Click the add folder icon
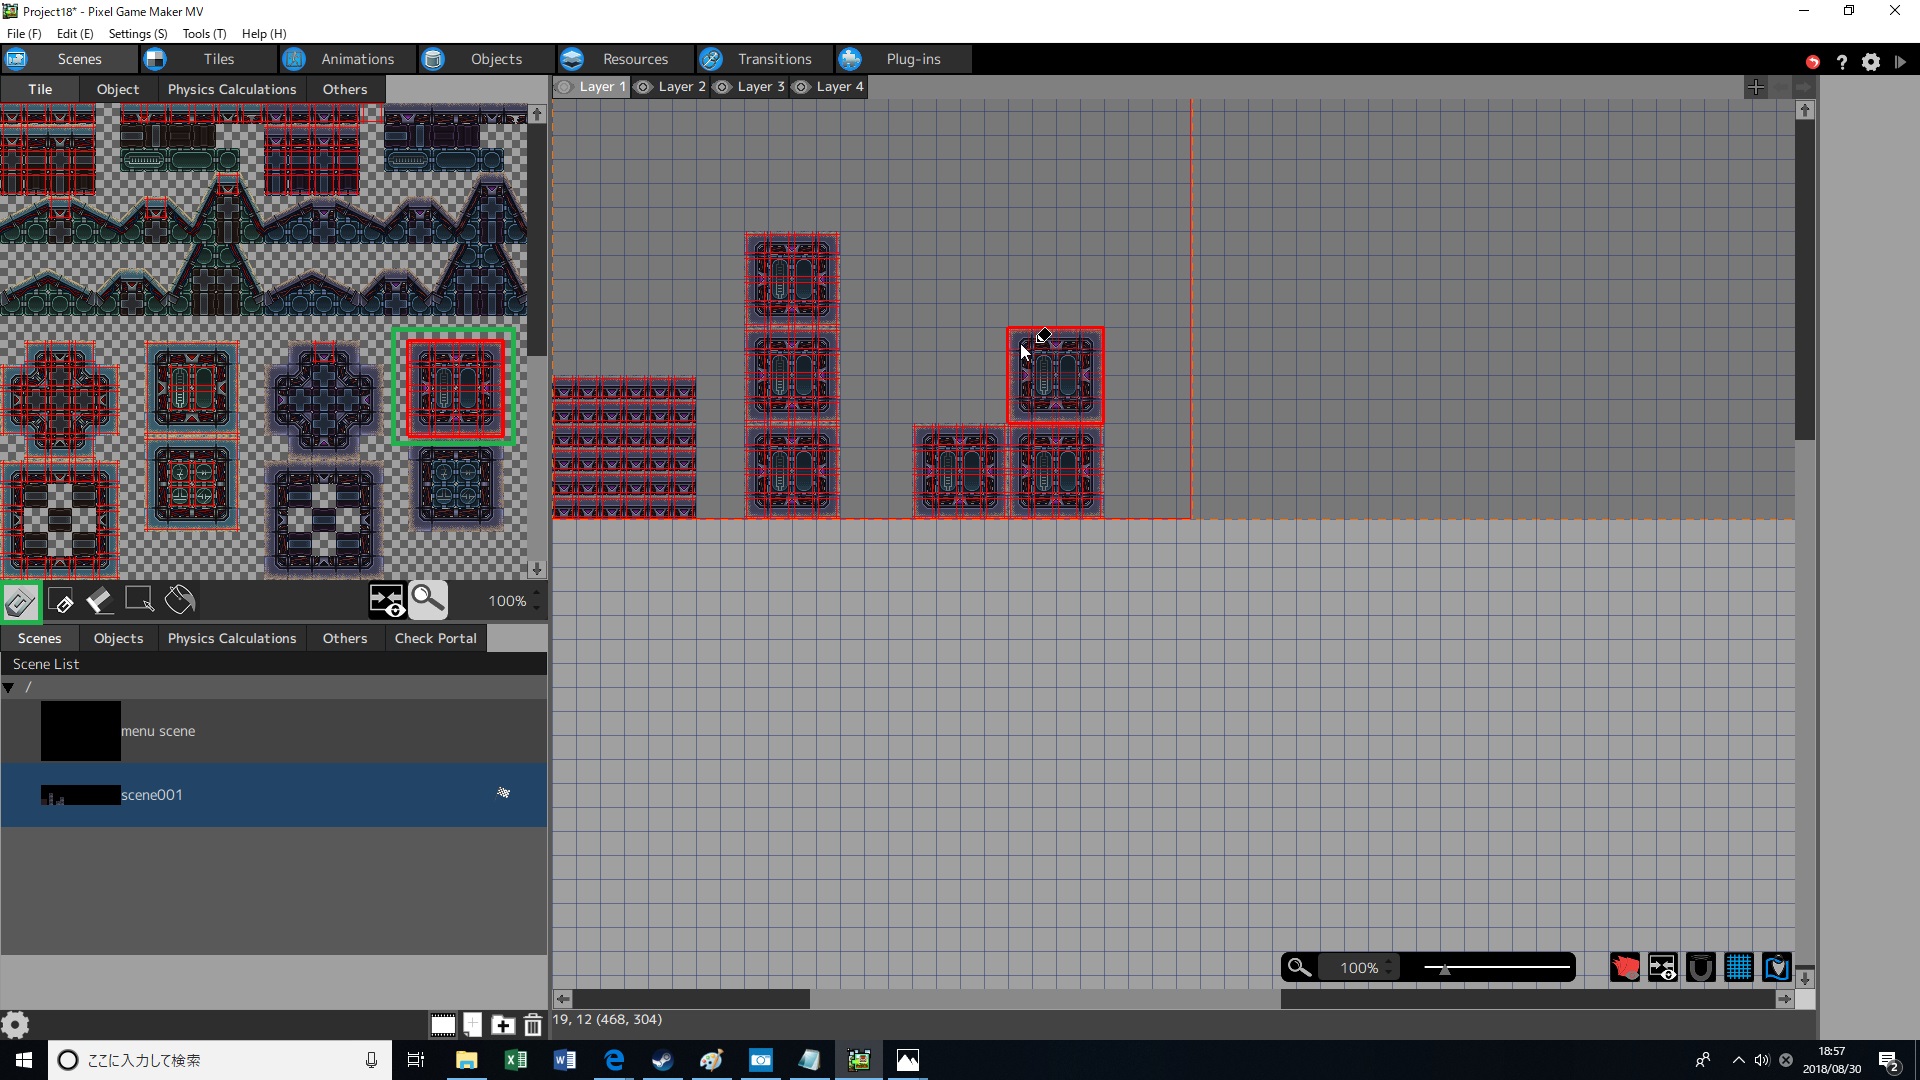The image size is (1920, 1080). tap(503, 1025)
